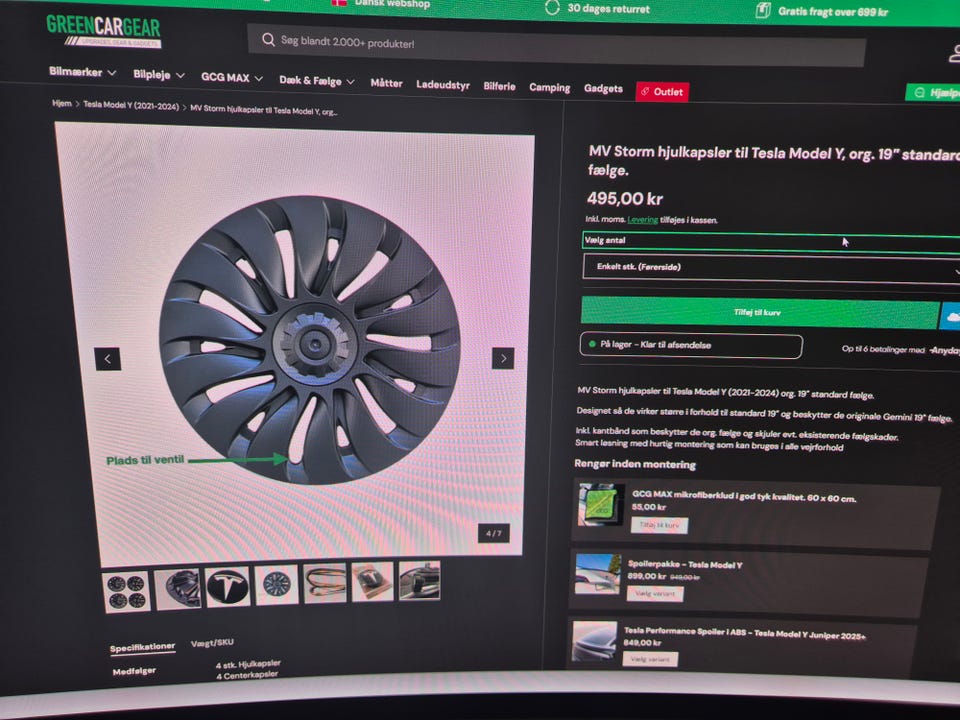Expand the Dæk & Fælge menu
Screen dimensions: 960x720
click(316, 81)
